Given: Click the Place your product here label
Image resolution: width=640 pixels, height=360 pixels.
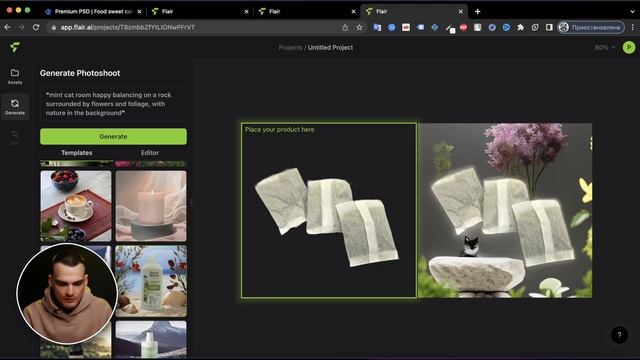Looking at the screenshot, I should click(x=280, y=129).
